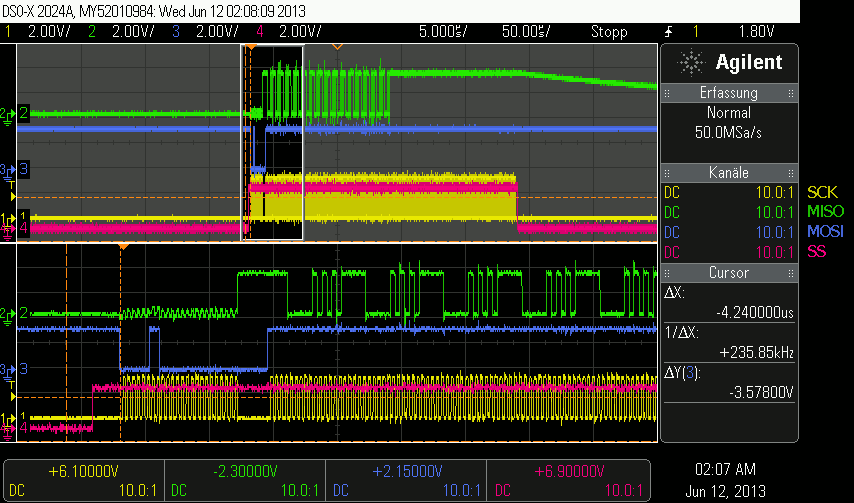Screen dimensions: 854x503
Task: Click the Stopp run status
Action: (609, 32)
